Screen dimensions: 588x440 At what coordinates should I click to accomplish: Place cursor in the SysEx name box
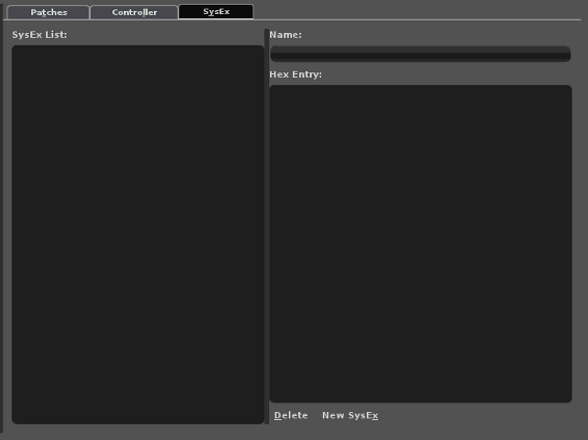pyautogui.click(x=420, y=54)
